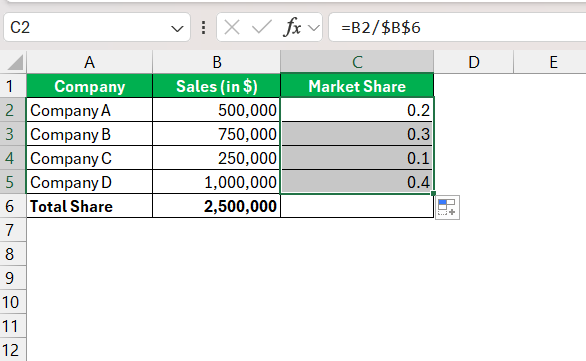The image size is (586, 361).
Task: Expand the function dropdown next to fx
Action: coord(314,28)
